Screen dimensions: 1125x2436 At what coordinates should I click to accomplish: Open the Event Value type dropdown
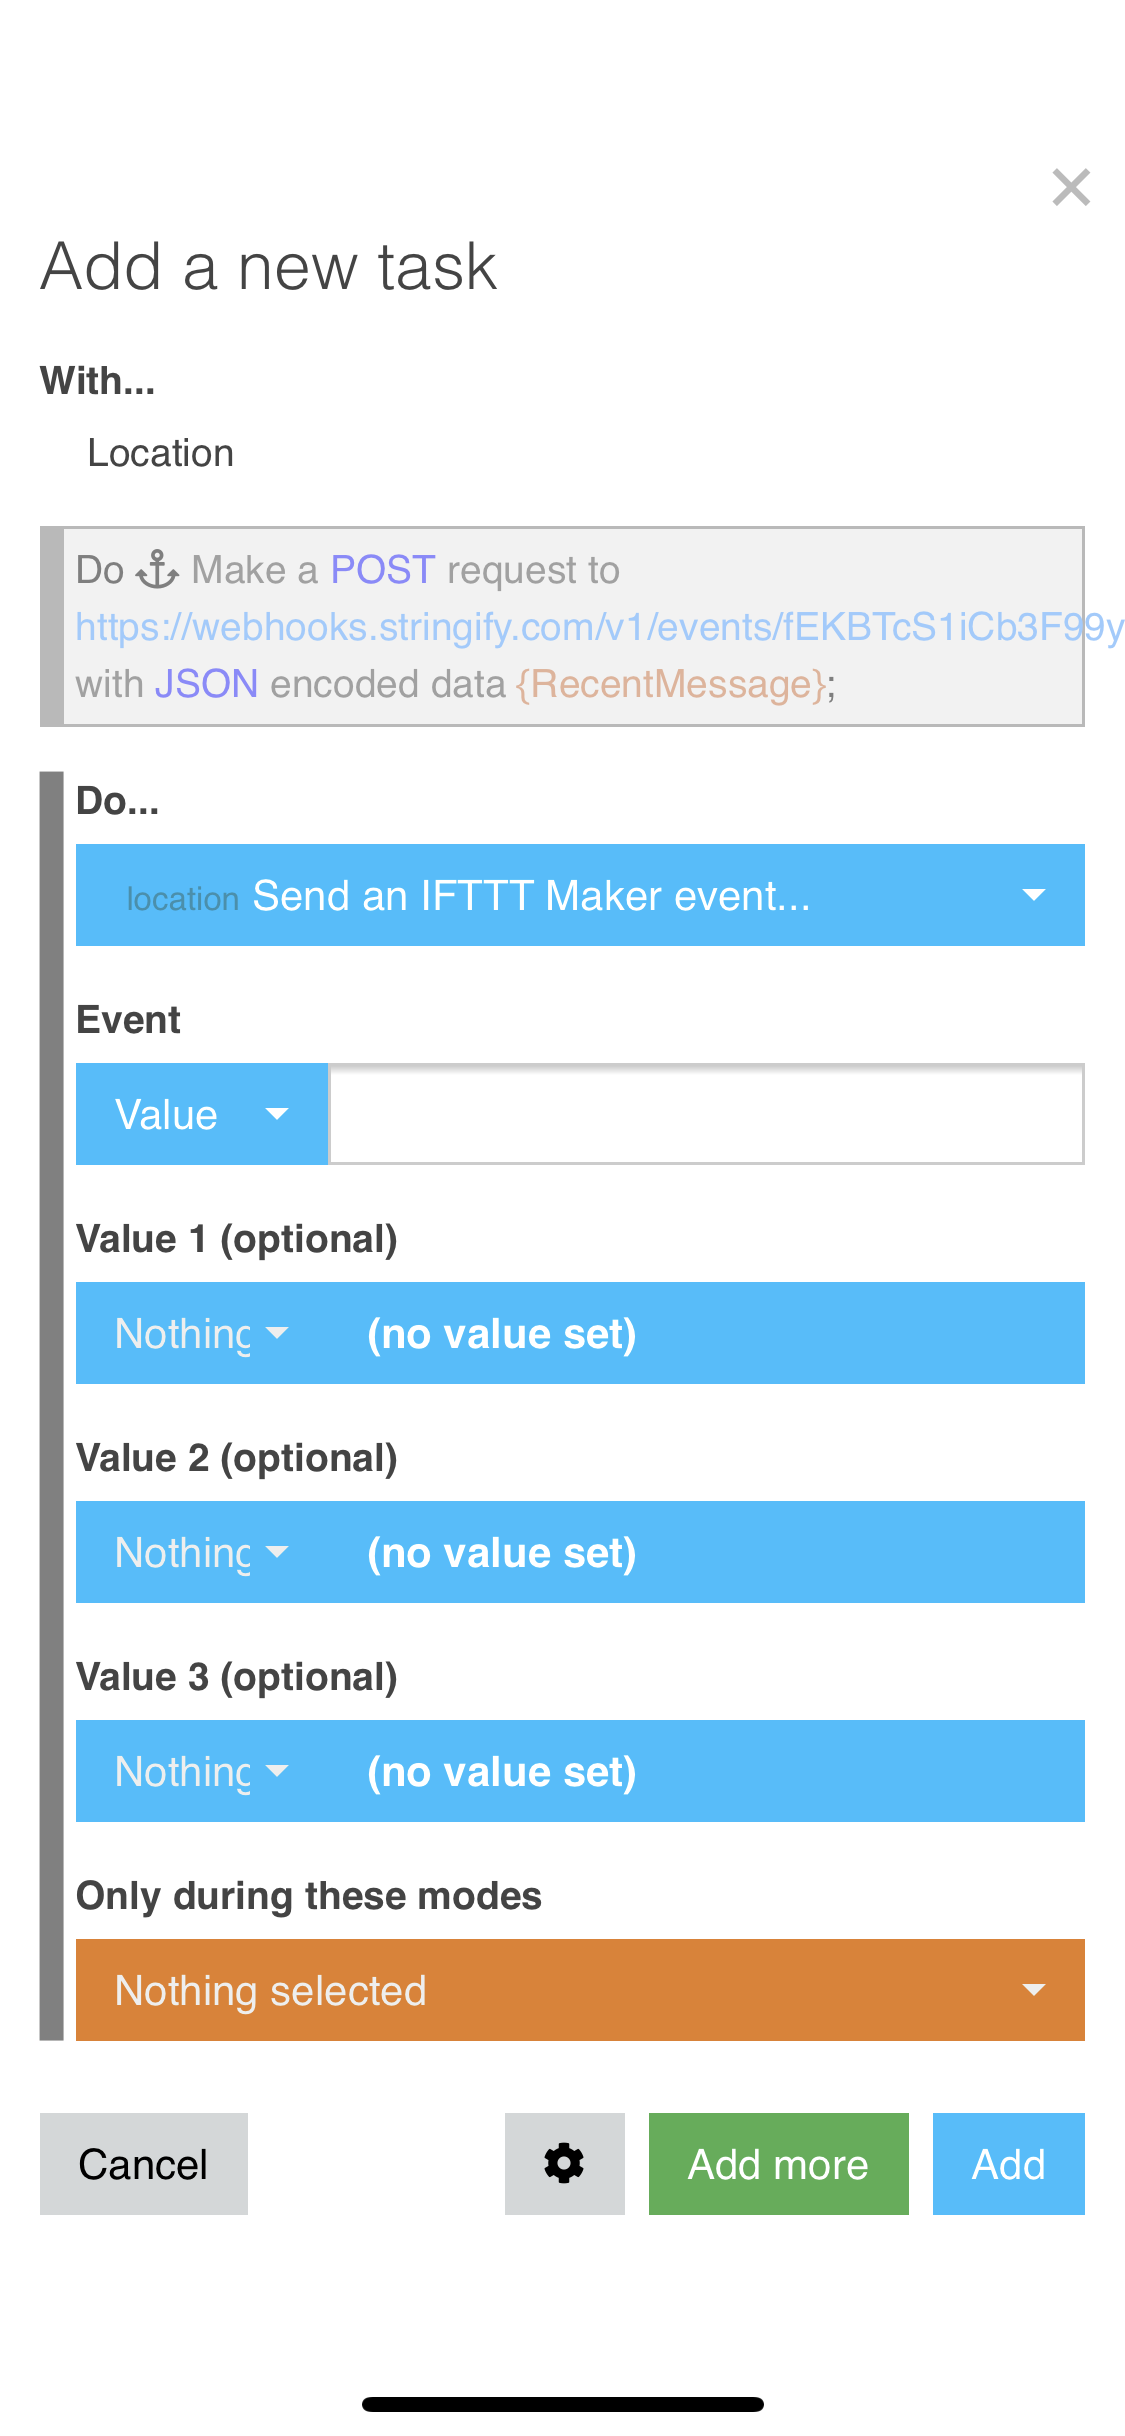coord(202,1114)
